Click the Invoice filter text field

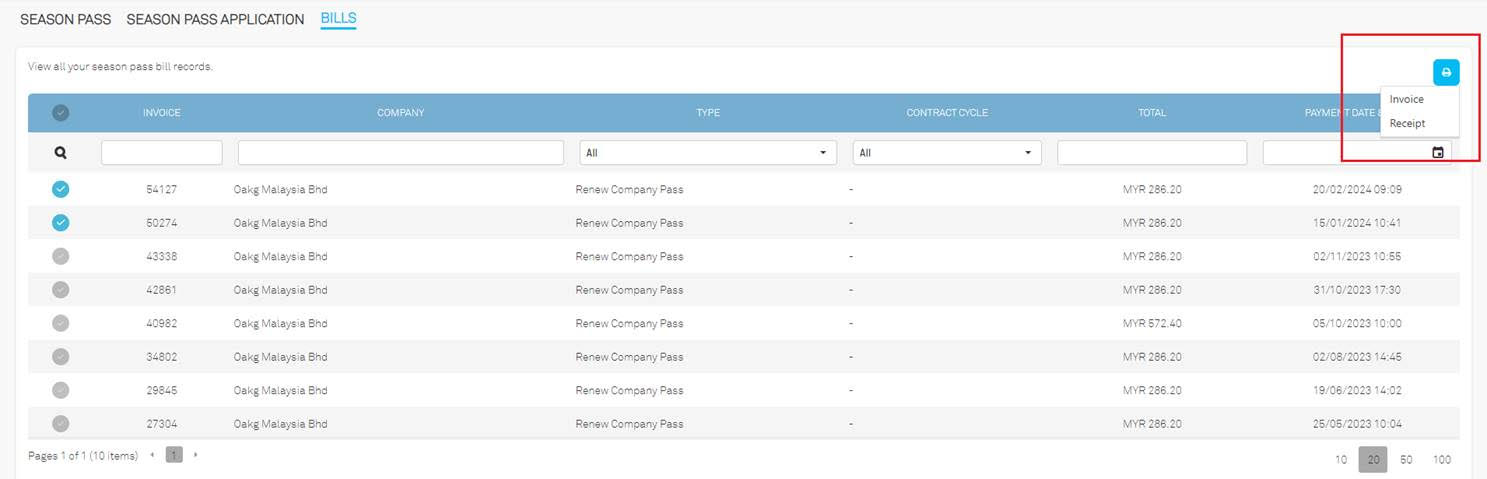pos(161,153)
